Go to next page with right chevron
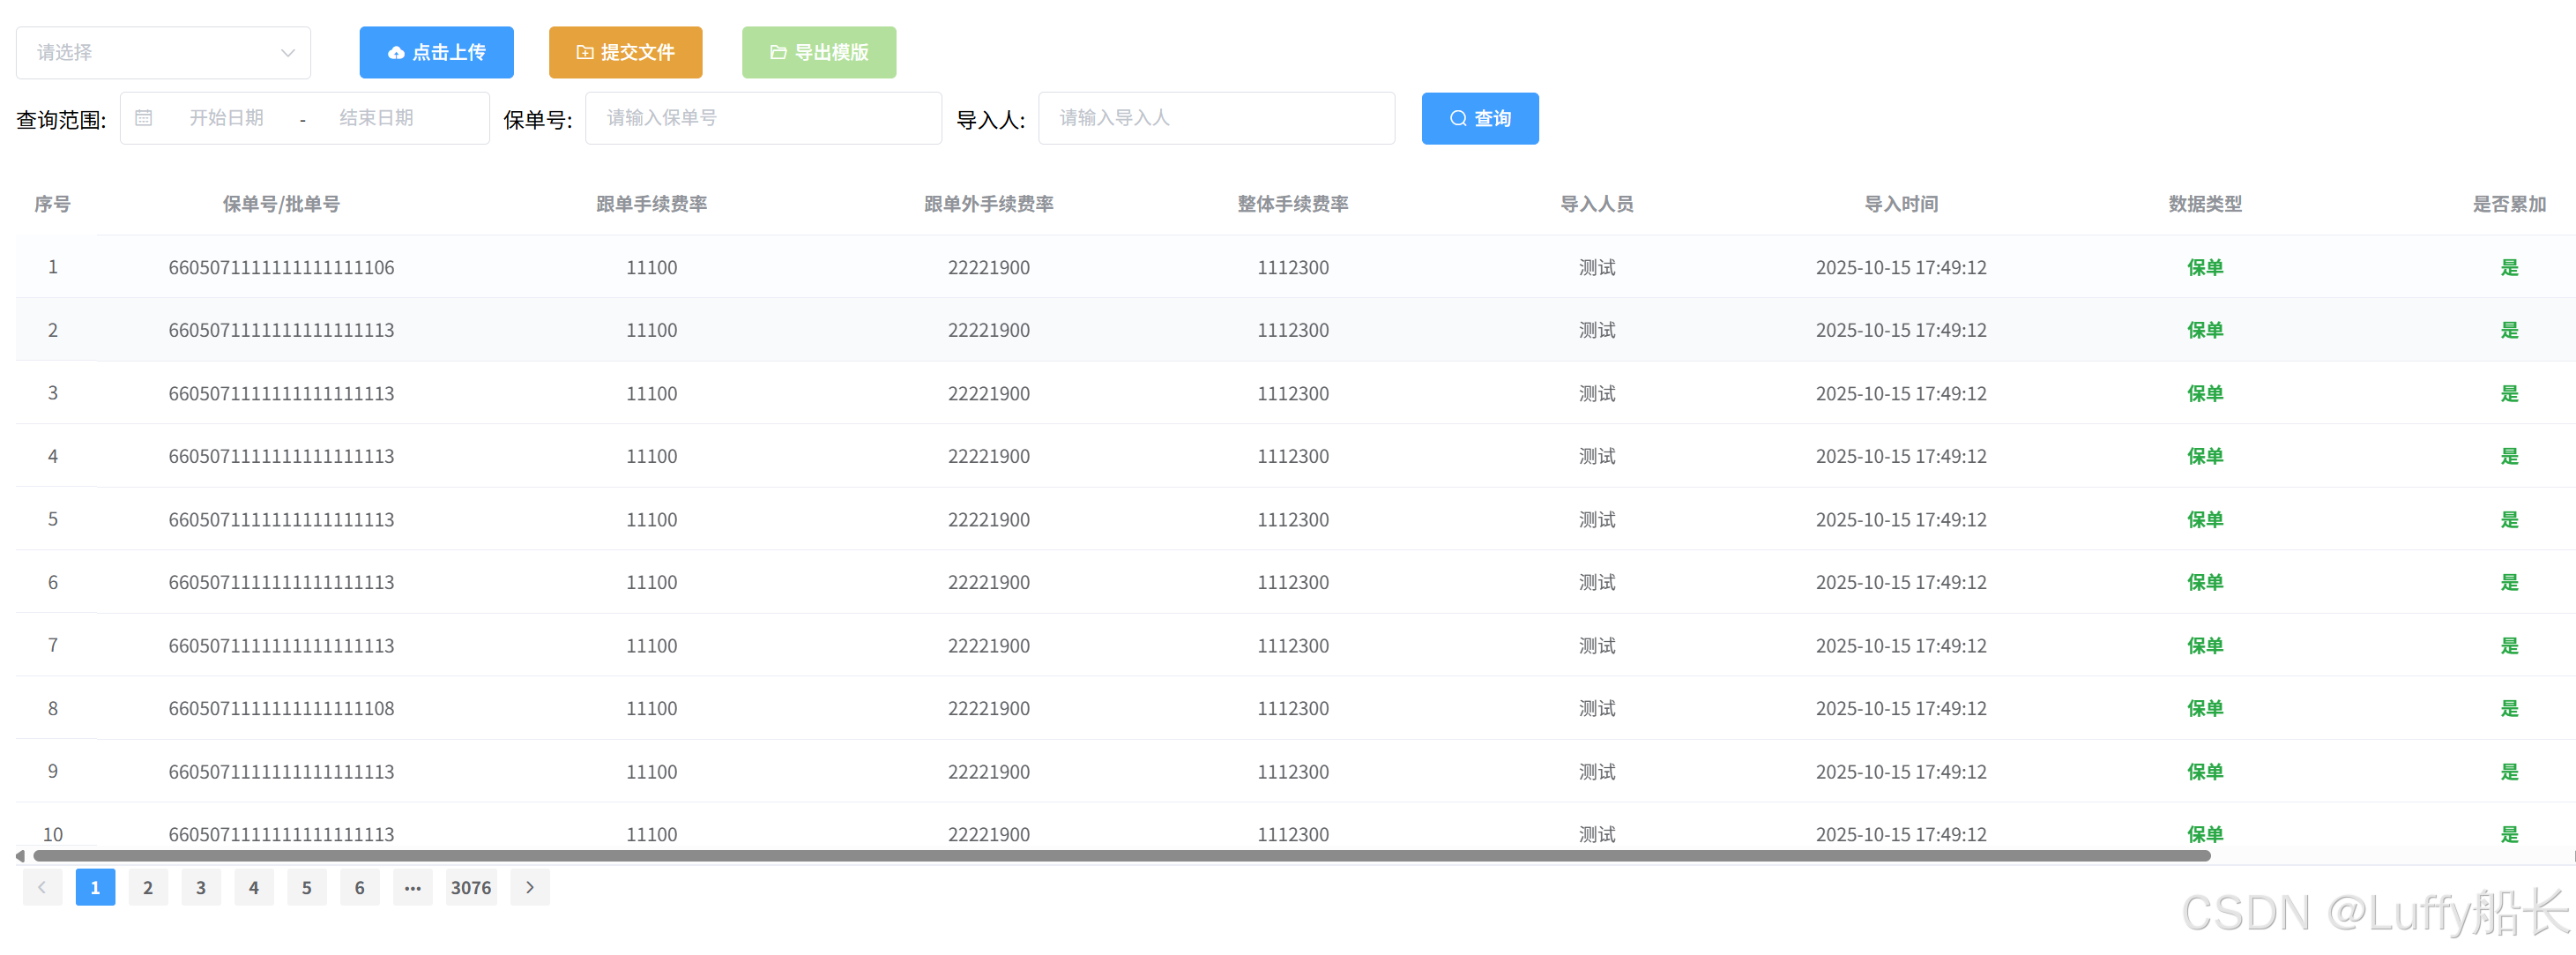The width and height of the screenshot is (2576, 955). point(530,888)
